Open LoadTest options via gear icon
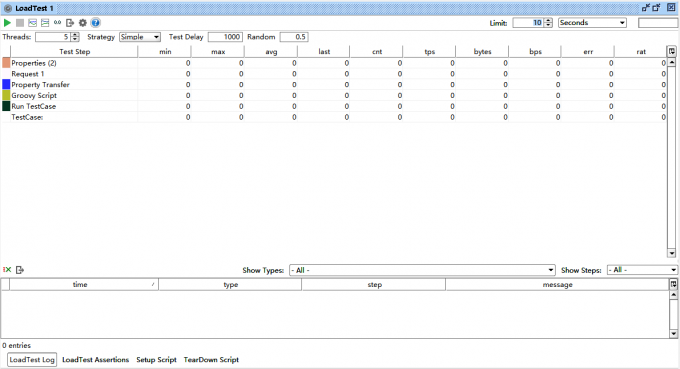The image size is (680, 369). [82, 23]
